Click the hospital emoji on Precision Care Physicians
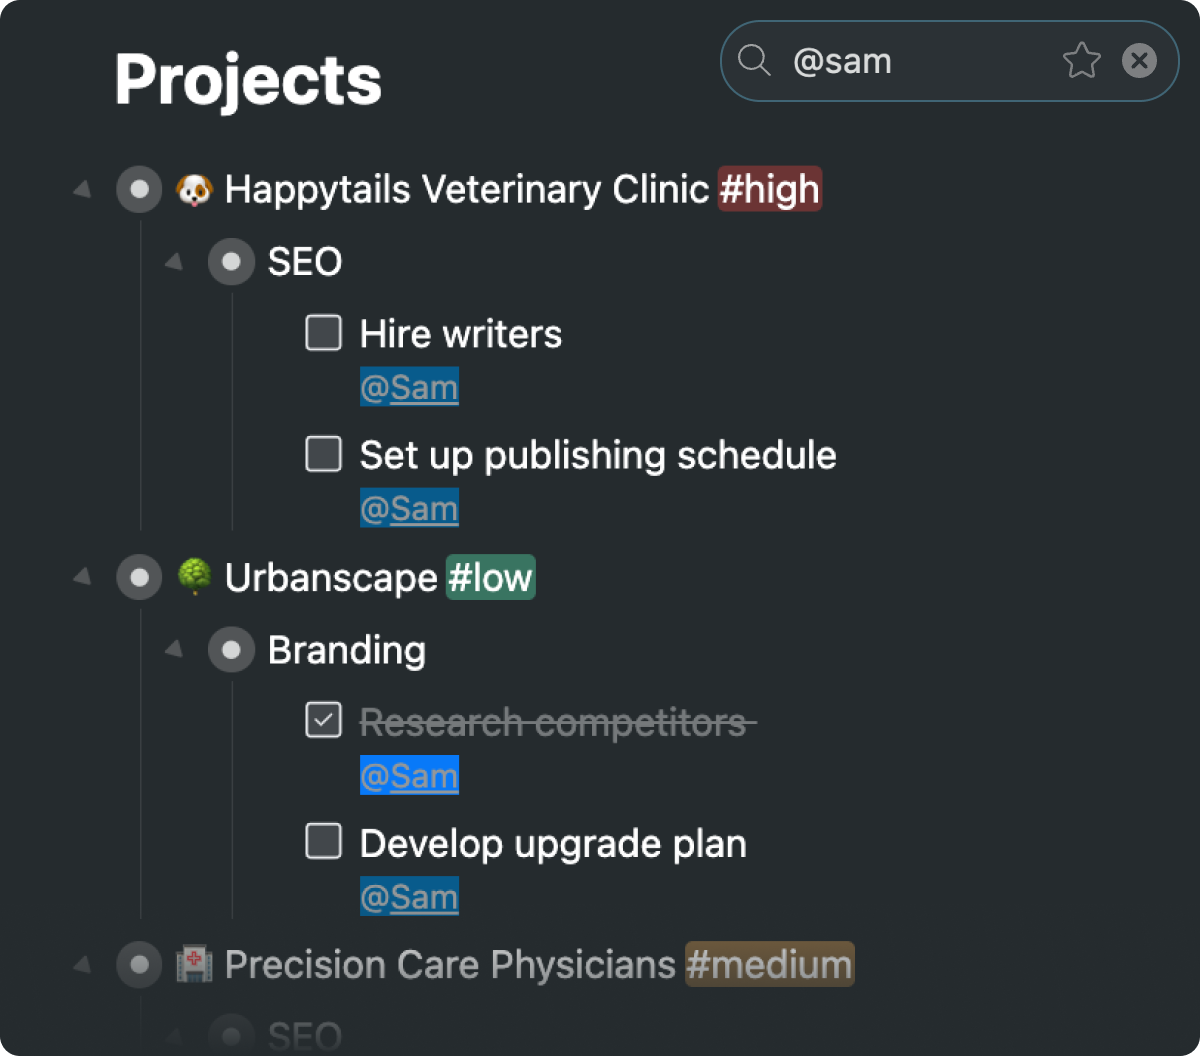This screenshot has width=1200, height=1056. coord(196,964)
